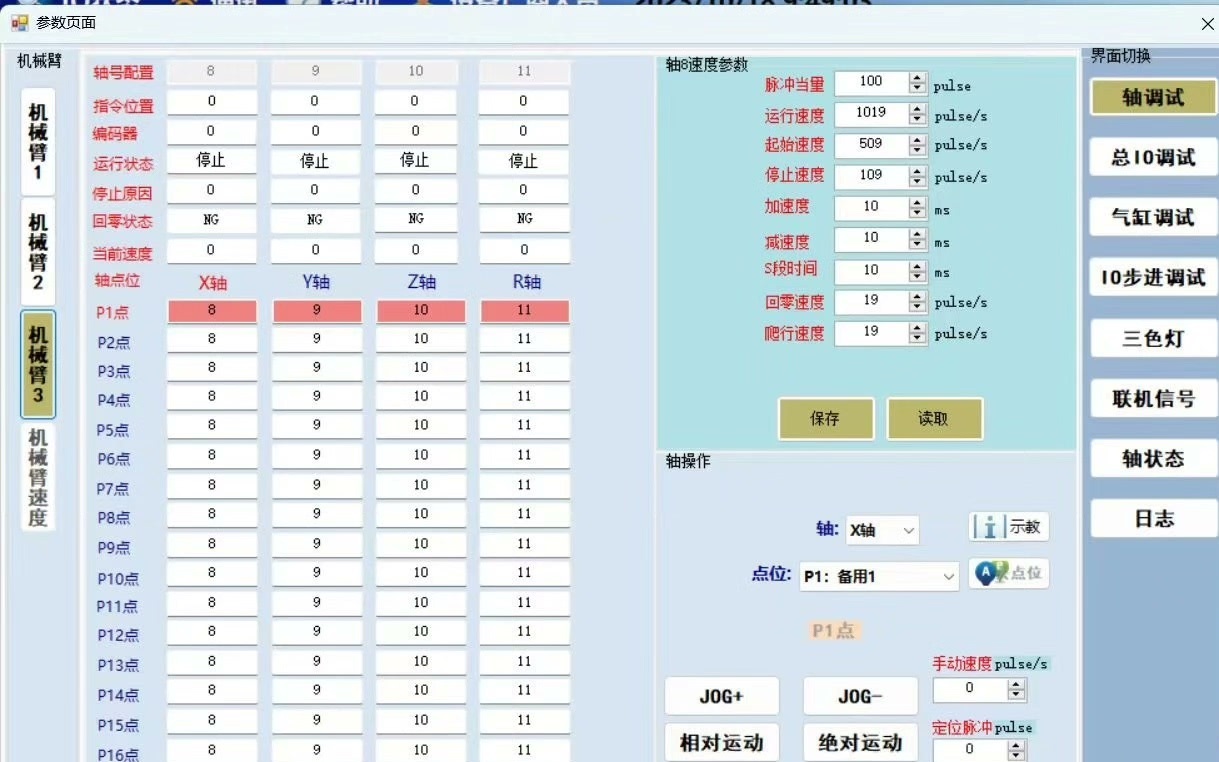Open 联机信号 panel

point(1153,398)
